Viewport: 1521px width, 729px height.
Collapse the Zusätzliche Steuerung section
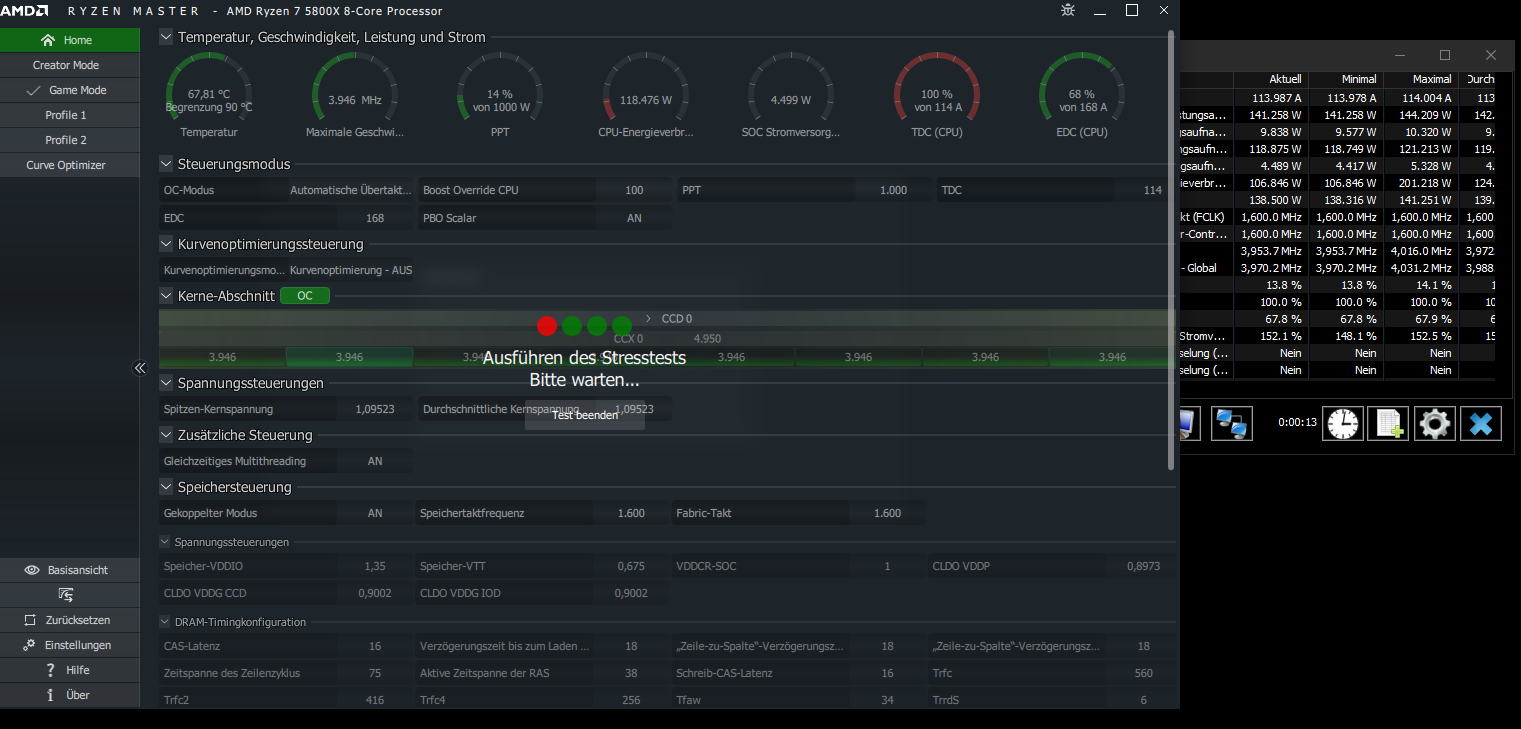166,435
